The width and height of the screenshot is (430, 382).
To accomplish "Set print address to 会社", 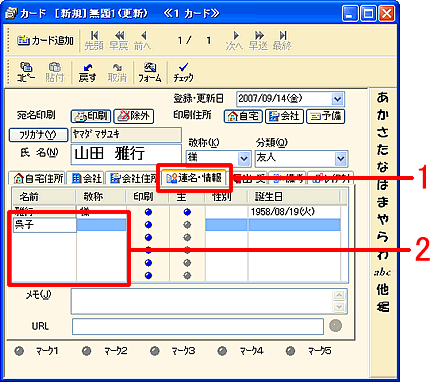I will pyautogui.click(x=284, y=116).
